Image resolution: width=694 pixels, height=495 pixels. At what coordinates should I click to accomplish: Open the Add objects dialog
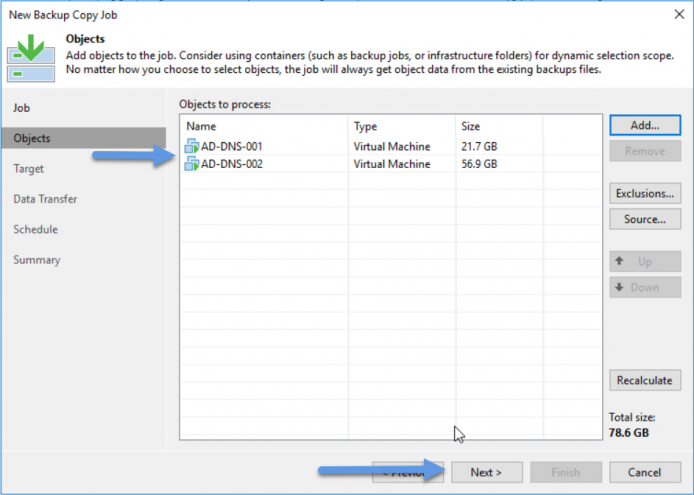[645, 125]
